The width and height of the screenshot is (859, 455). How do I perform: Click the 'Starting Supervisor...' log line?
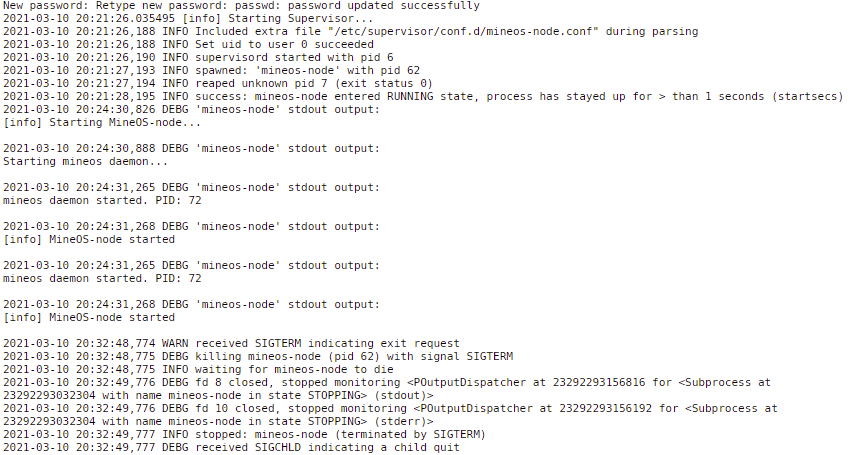(188, 18)
